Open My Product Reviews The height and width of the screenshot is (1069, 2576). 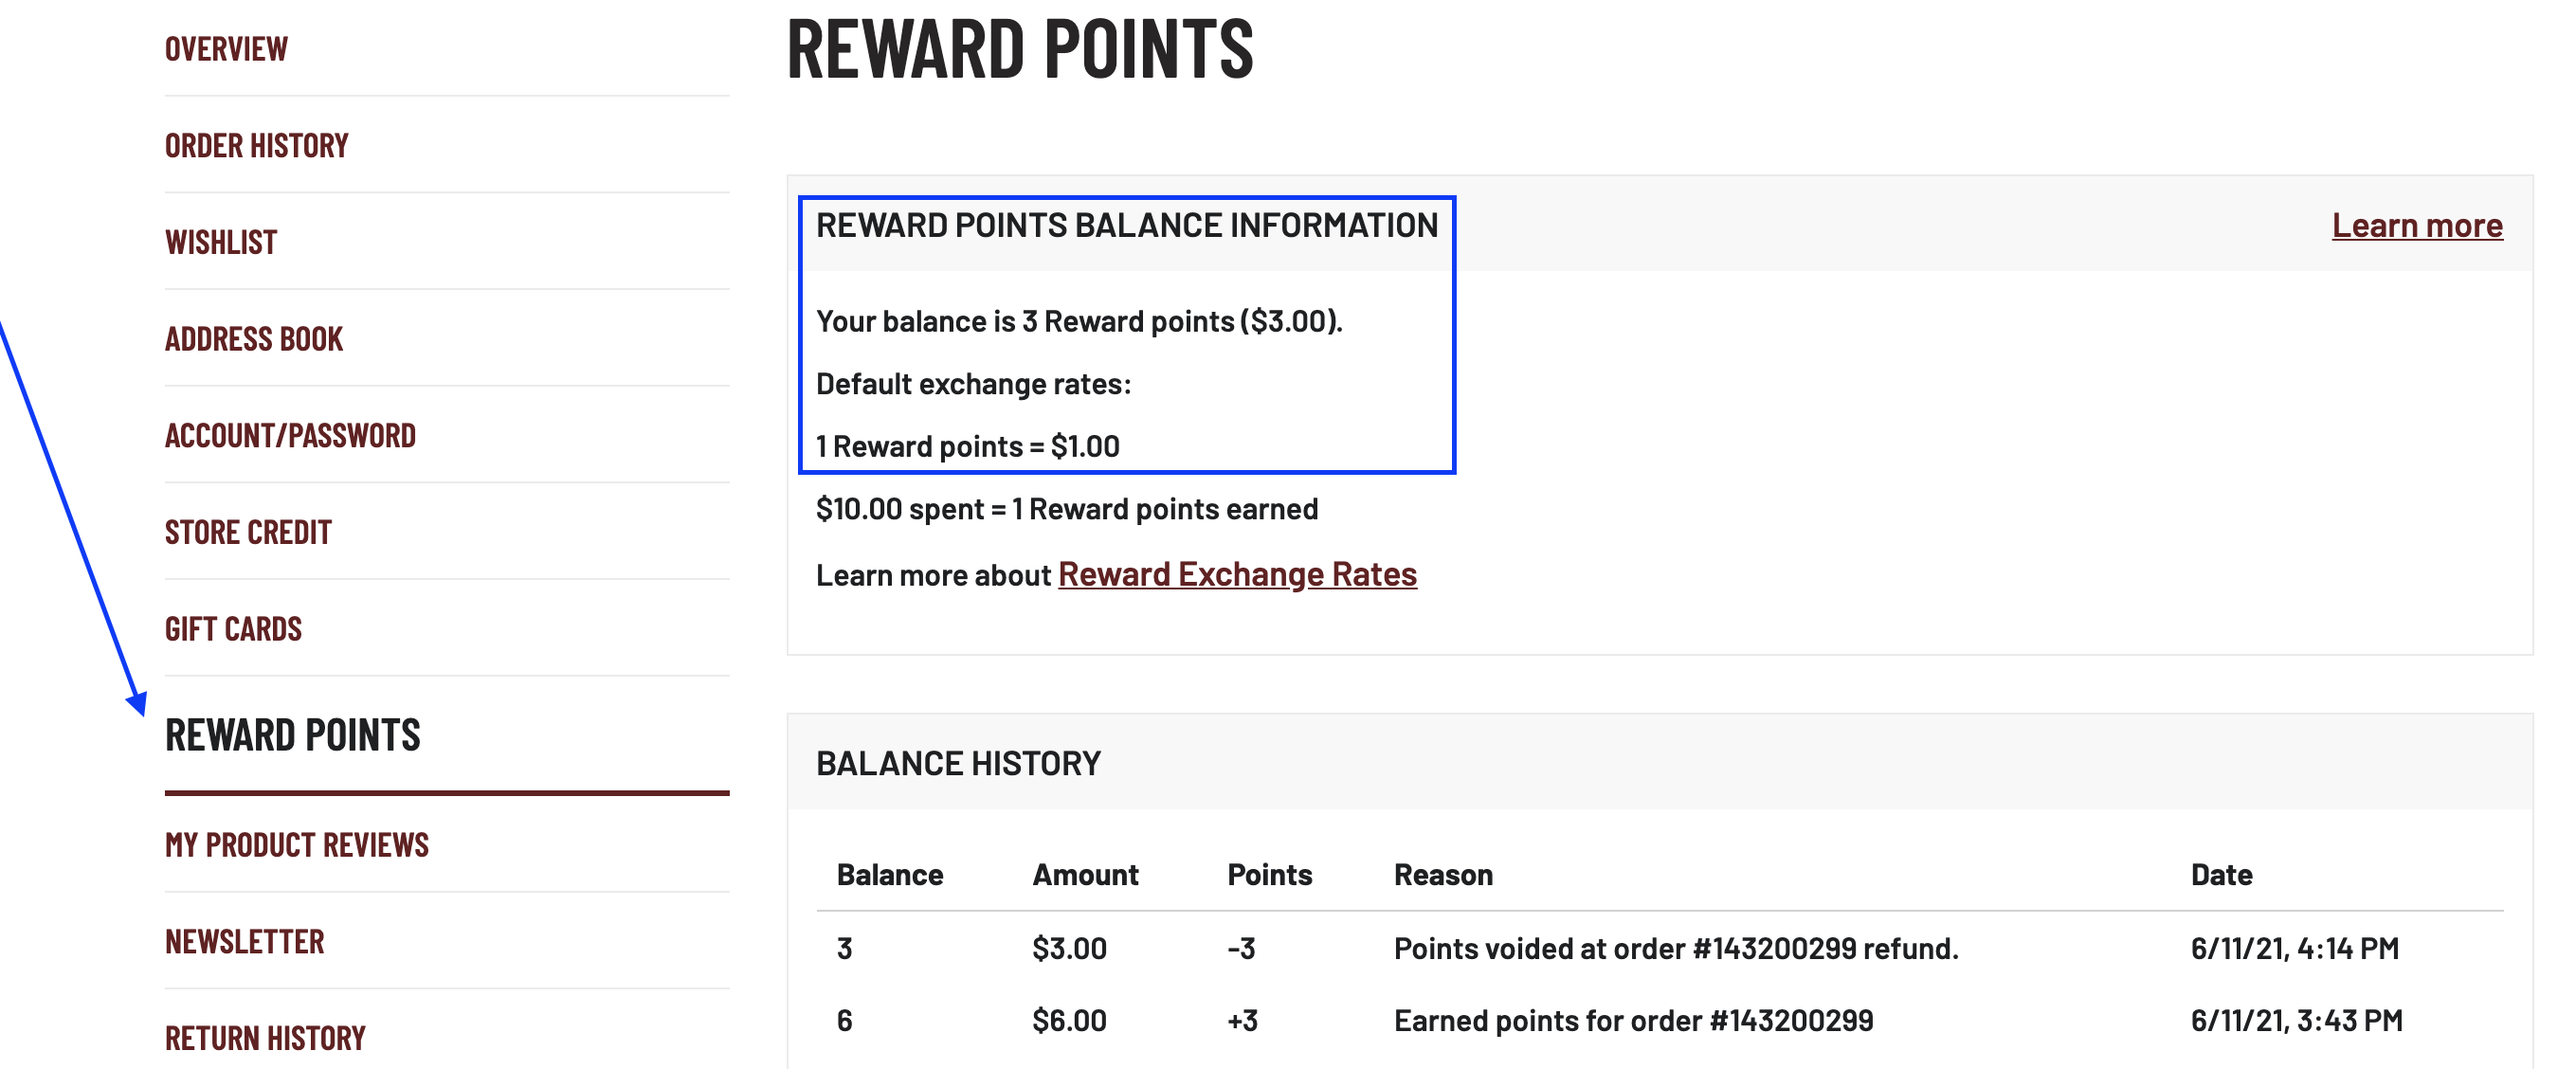tap(296, 846)
